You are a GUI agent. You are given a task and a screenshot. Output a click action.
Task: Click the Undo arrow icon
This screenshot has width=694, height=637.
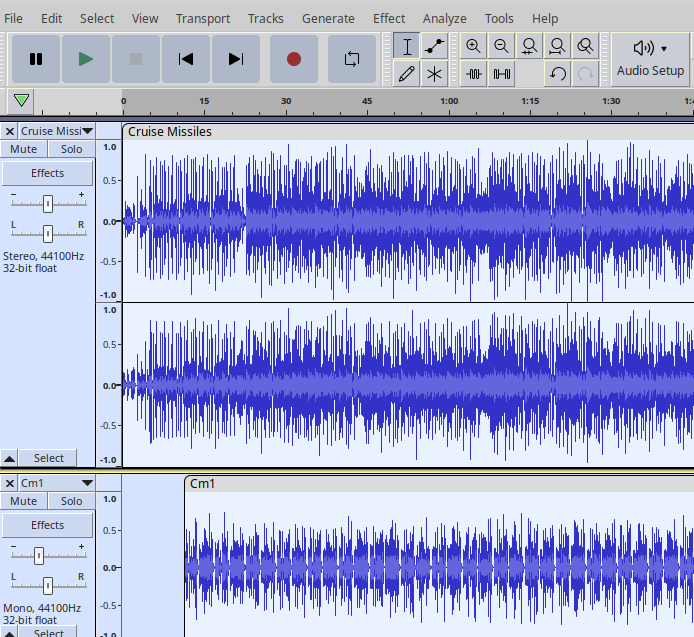tap(558, 74)
